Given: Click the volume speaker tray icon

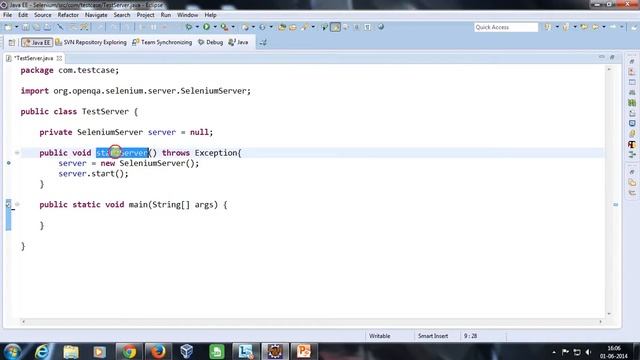Looking at the screenshot, I should pos(588,352).
